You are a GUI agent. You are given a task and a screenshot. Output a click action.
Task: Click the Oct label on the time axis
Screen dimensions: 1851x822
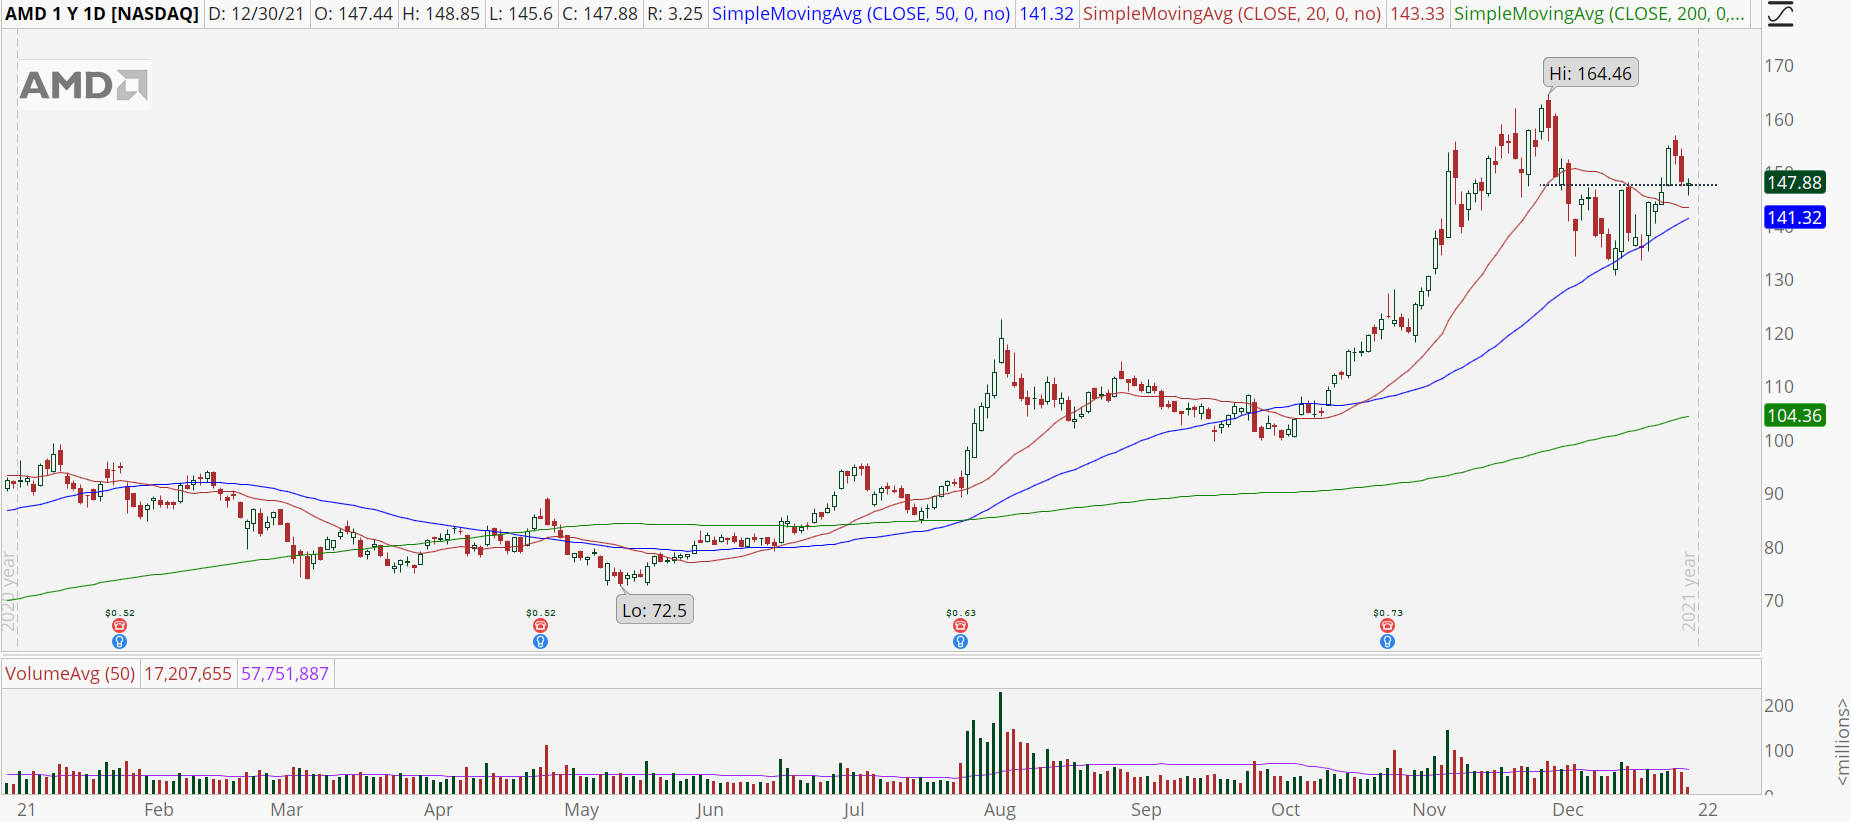point(1286,810)
